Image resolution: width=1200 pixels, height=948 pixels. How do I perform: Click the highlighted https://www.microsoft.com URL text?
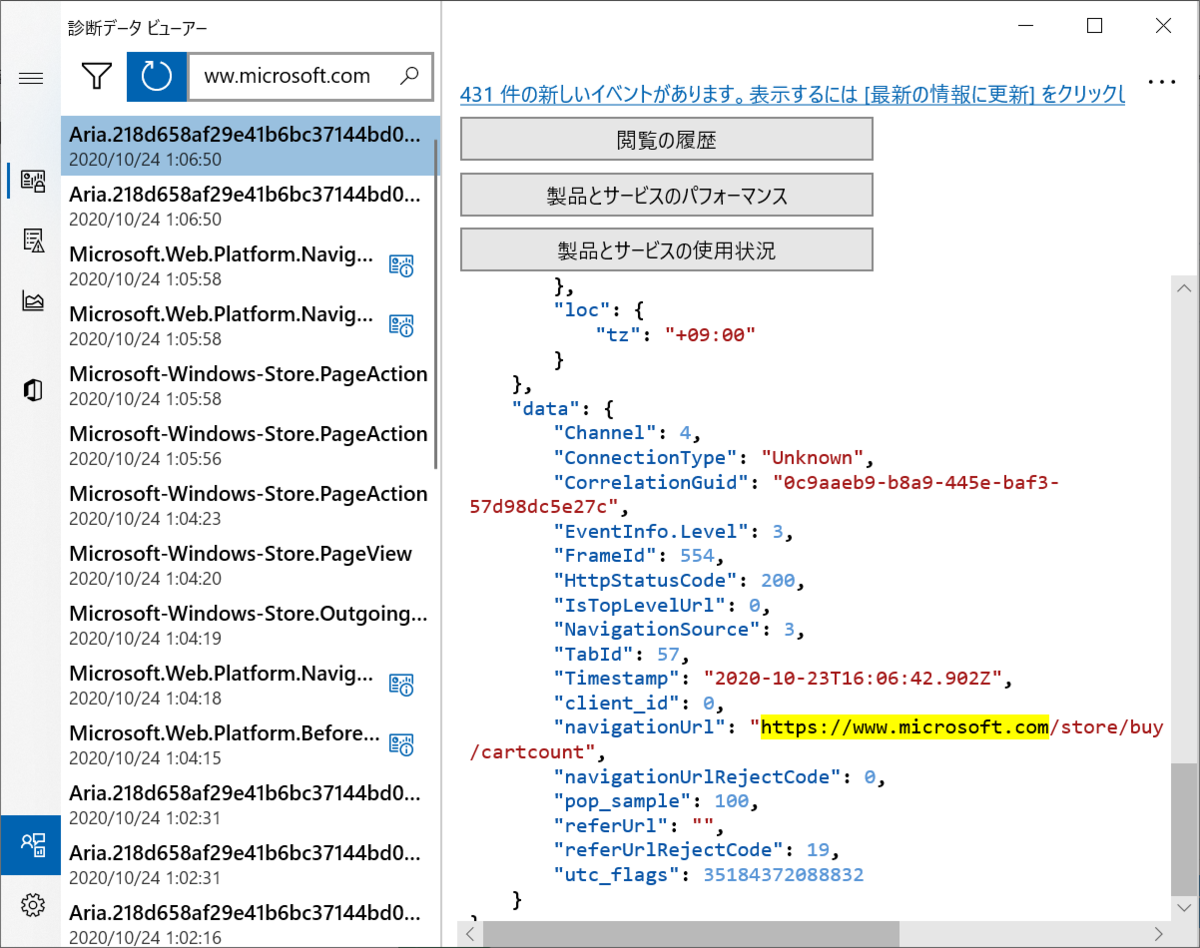(x=905, y=727)
